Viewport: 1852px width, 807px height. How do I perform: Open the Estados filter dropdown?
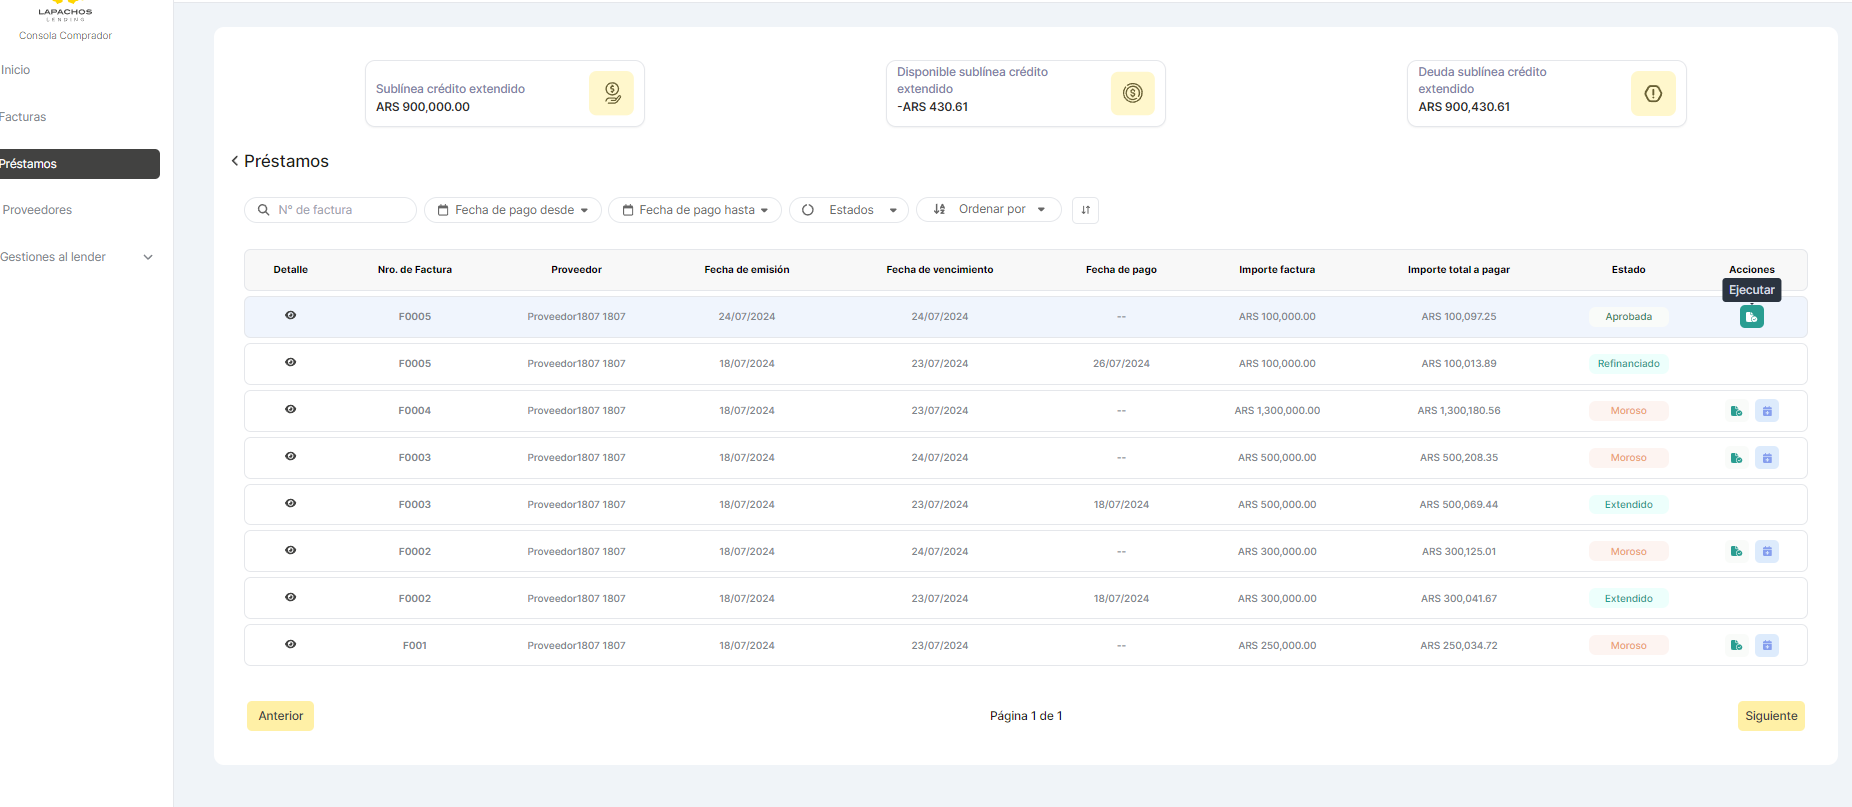pos(849,210)
